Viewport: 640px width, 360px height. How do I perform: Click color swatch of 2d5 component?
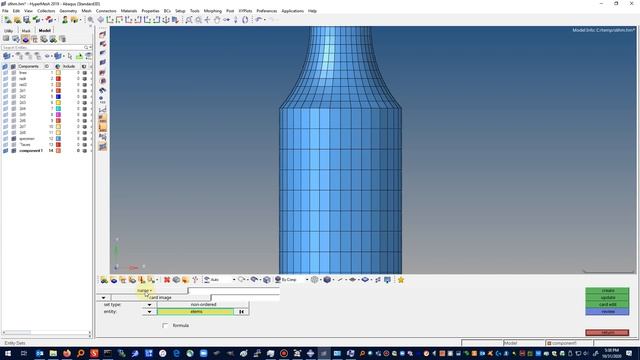[58, 115]
